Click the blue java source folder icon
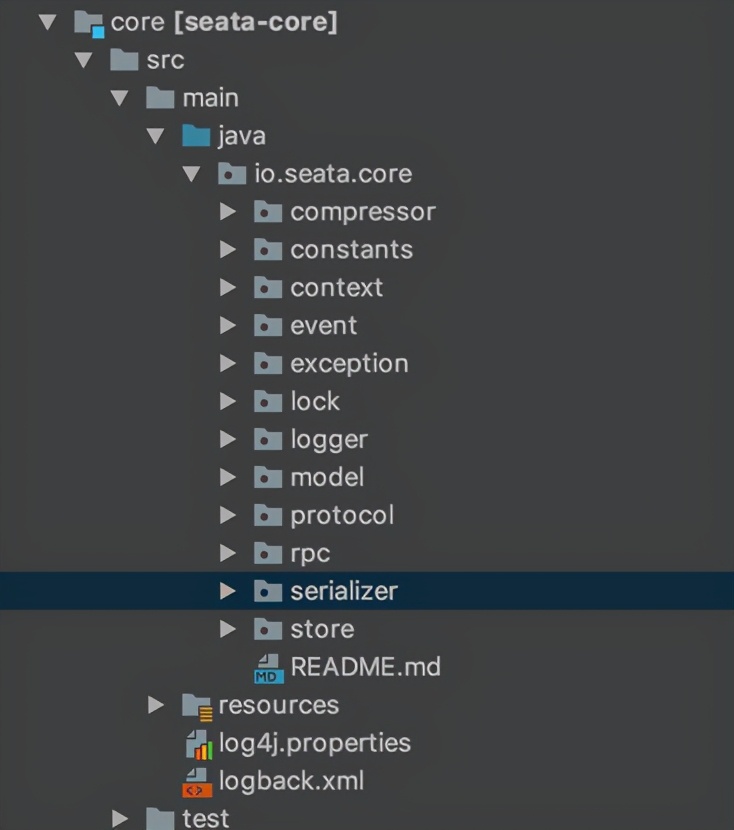734x830 pixels. tap(196, 136)
